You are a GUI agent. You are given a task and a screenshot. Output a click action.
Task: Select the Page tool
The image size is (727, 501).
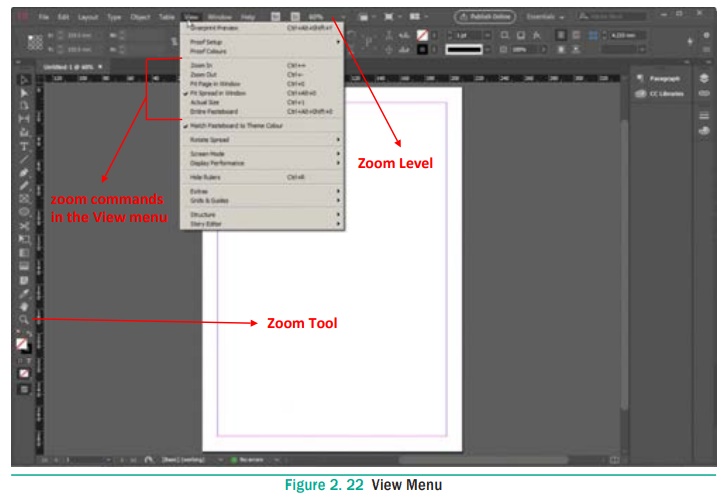point(24,106)
